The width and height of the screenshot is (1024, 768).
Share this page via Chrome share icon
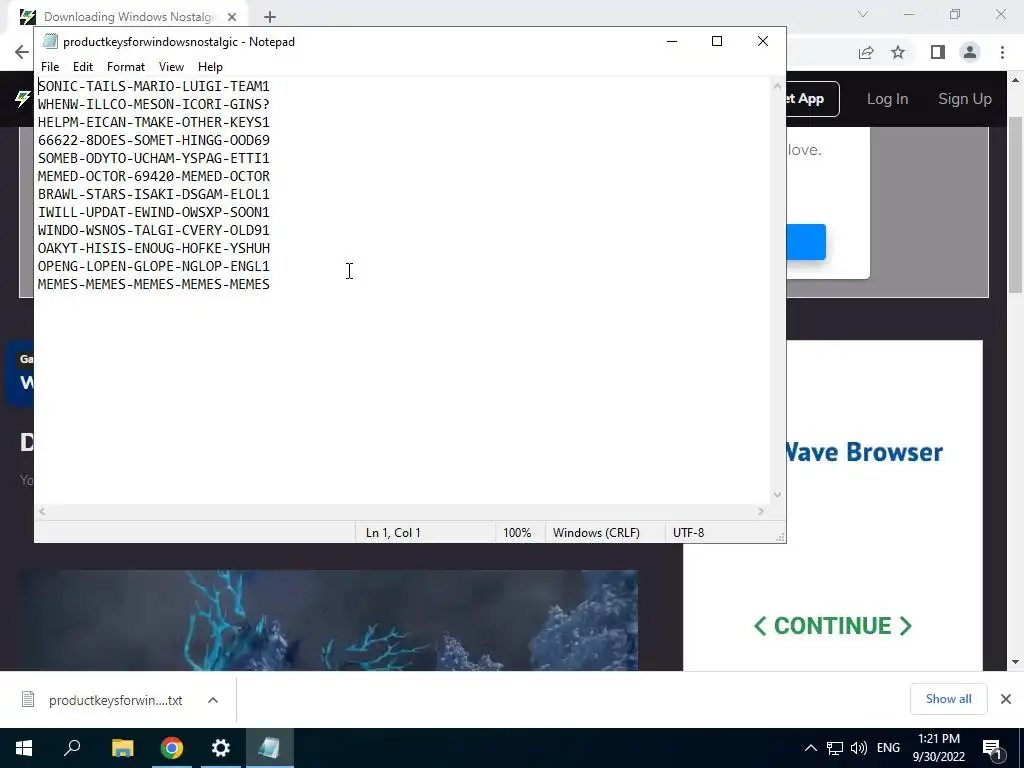(x=866, y=52)
